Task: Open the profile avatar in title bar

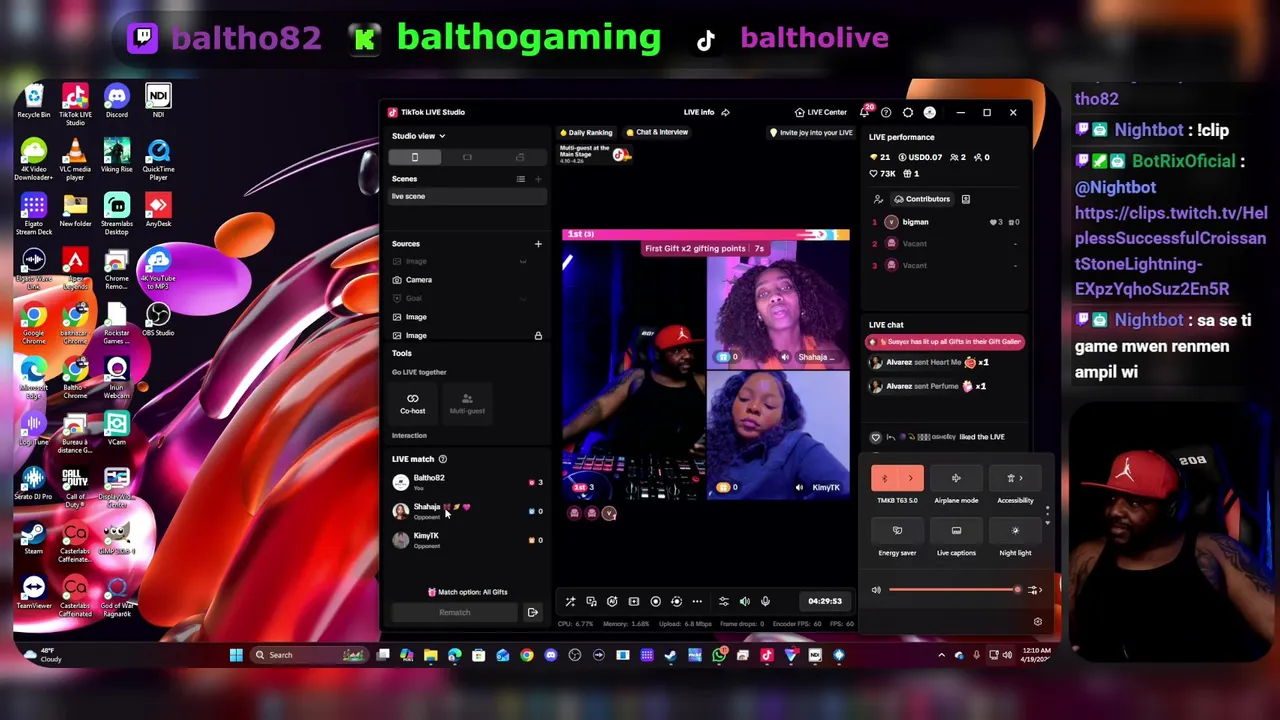Action: [930, 112]
